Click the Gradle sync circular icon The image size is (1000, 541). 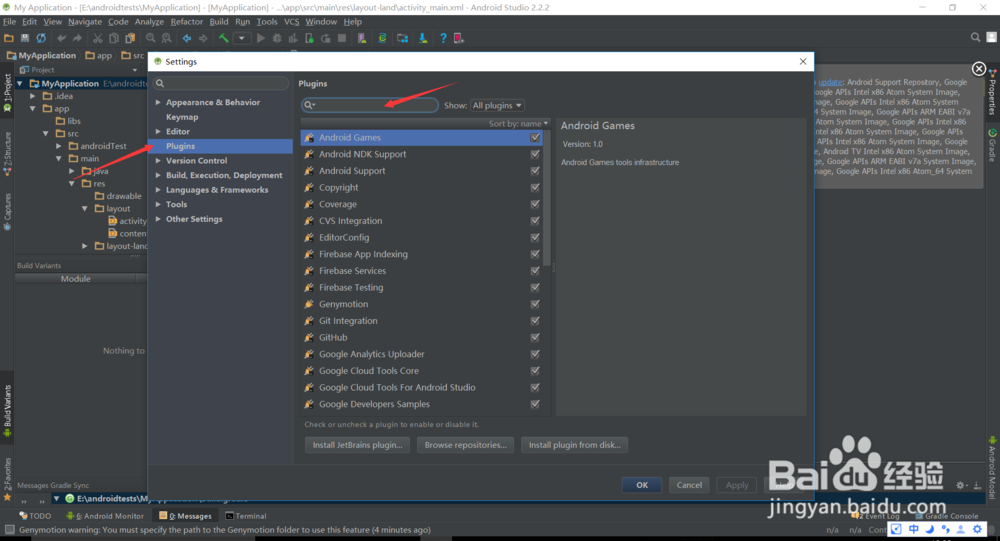coord(382,38)
